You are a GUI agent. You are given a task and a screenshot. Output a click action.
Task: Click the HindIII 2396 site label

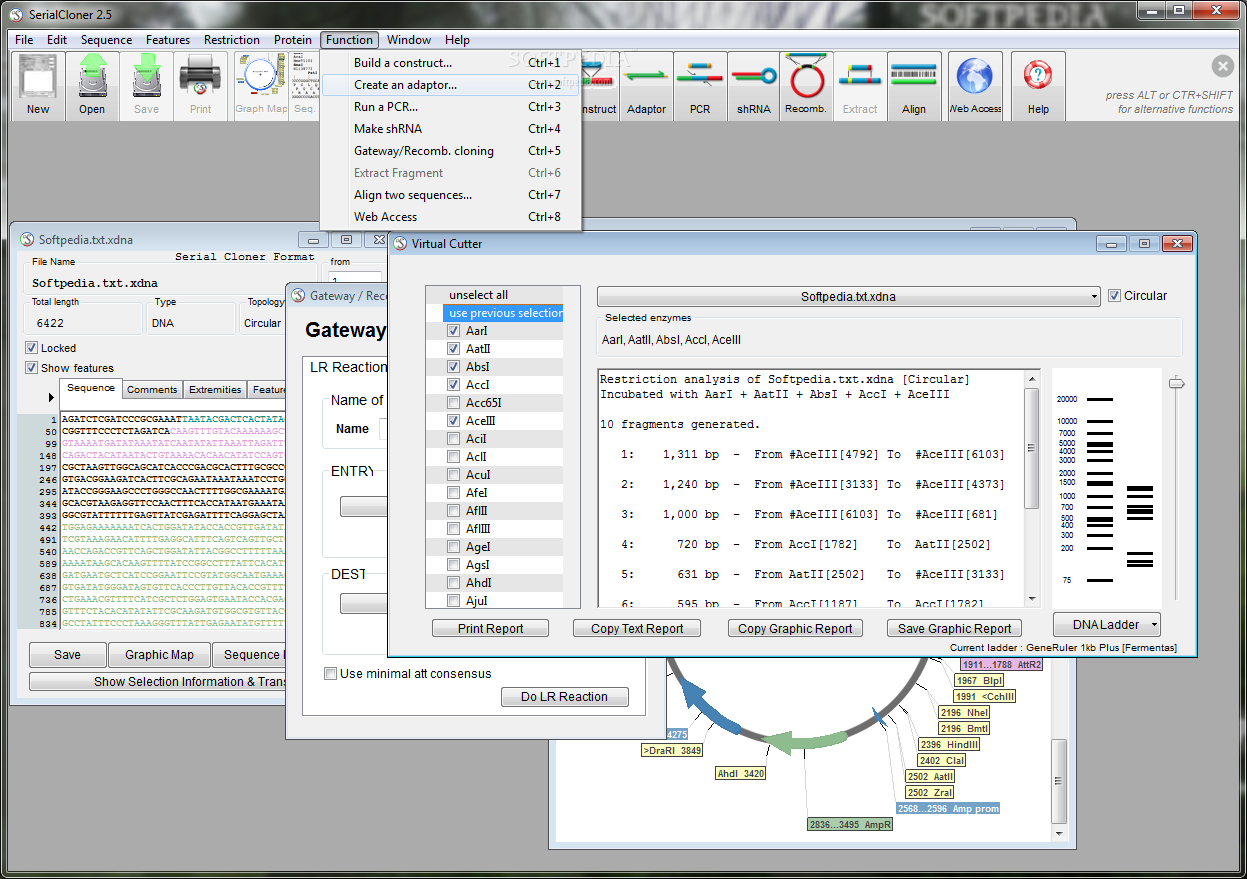pos(949,745)
